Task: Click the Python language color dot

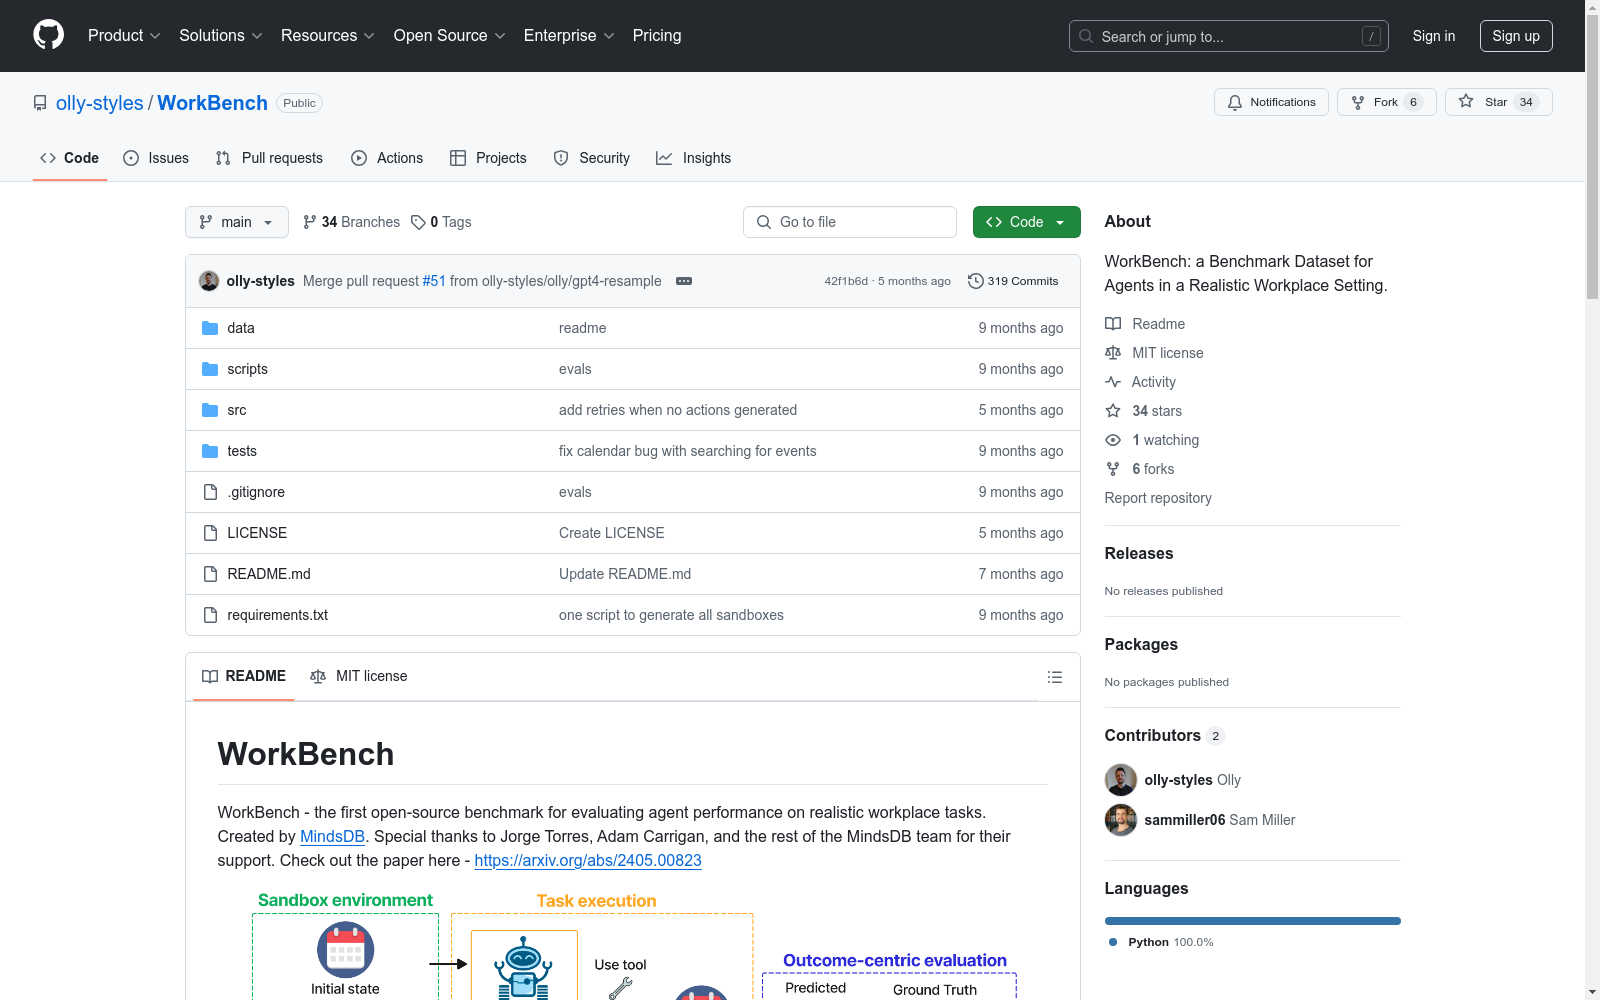Action: (x=1113, y=942)
